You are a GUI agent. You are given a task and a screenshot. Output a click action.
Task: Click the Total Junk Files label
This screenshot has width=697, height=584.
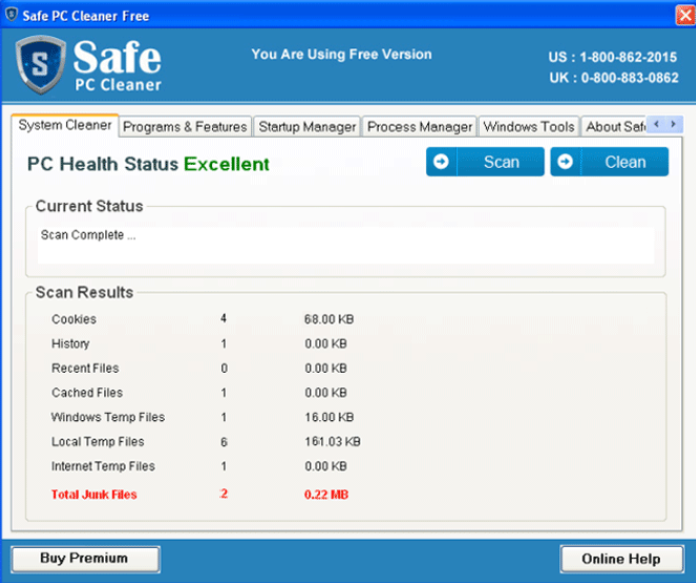click(94, 494)
